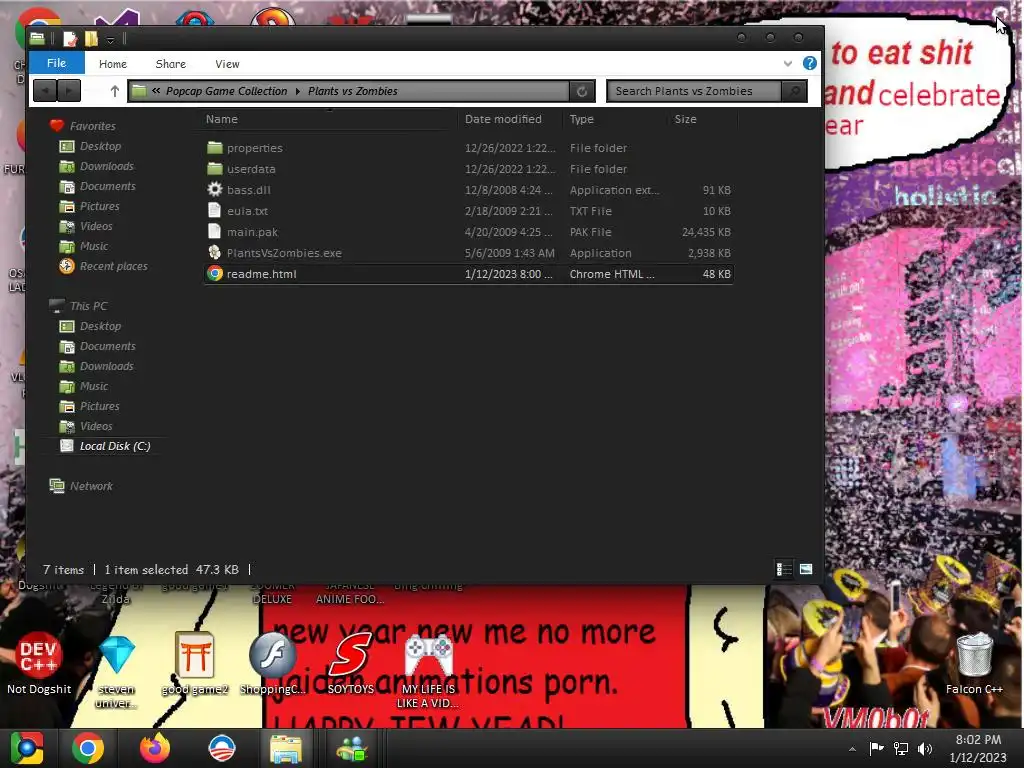Sort by Date modified column header
Viewport: 1024px width, 768px height.
coord(503,119)
